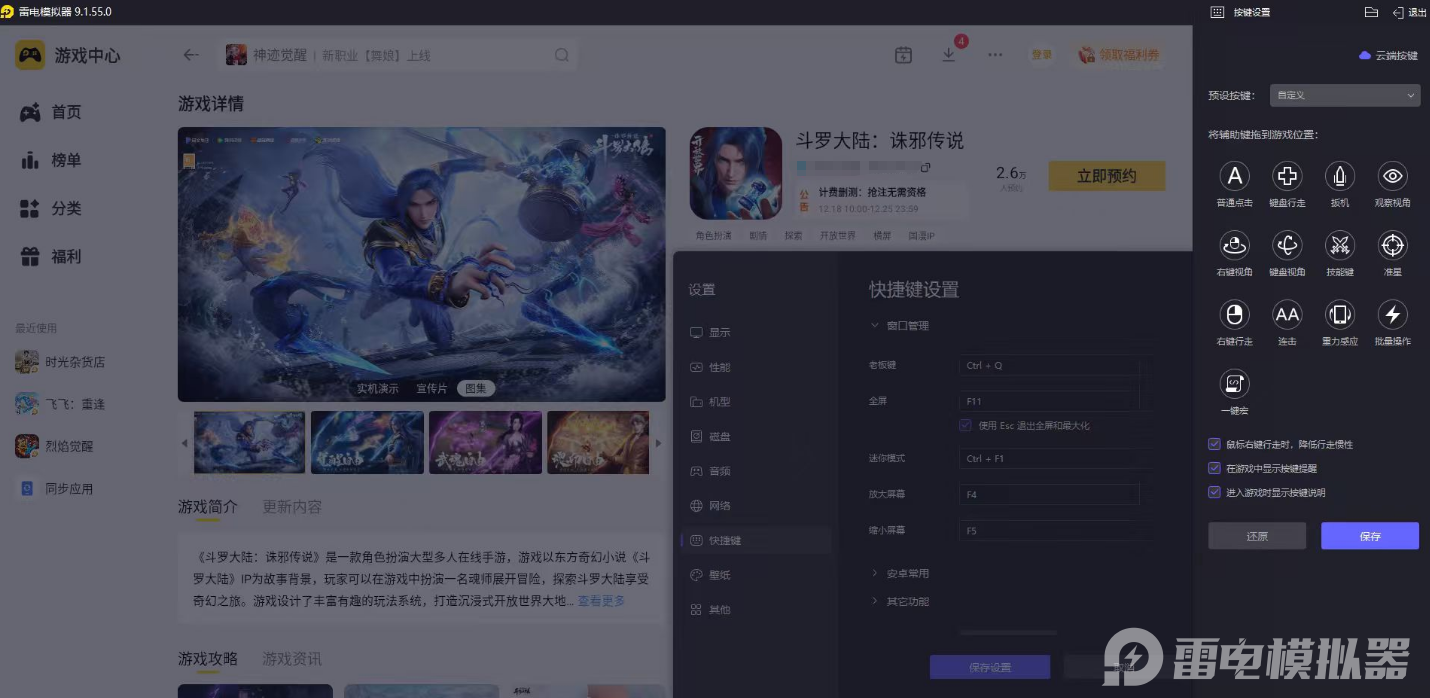This screenshot has width=1430, height=698.
Task: Toggle 在游戏中显示按键提醒 checkbox
Action: (1214, 468)
